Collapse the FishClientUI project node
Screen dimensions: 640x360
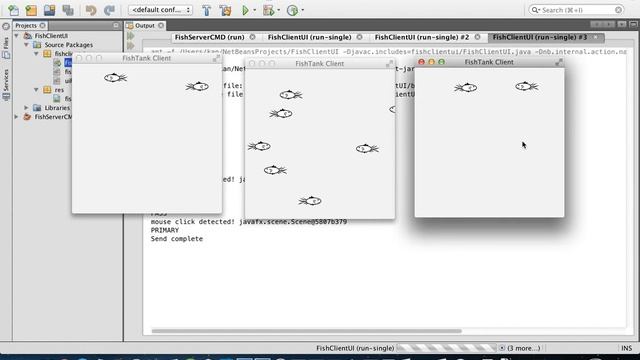(x=17, y=36)
